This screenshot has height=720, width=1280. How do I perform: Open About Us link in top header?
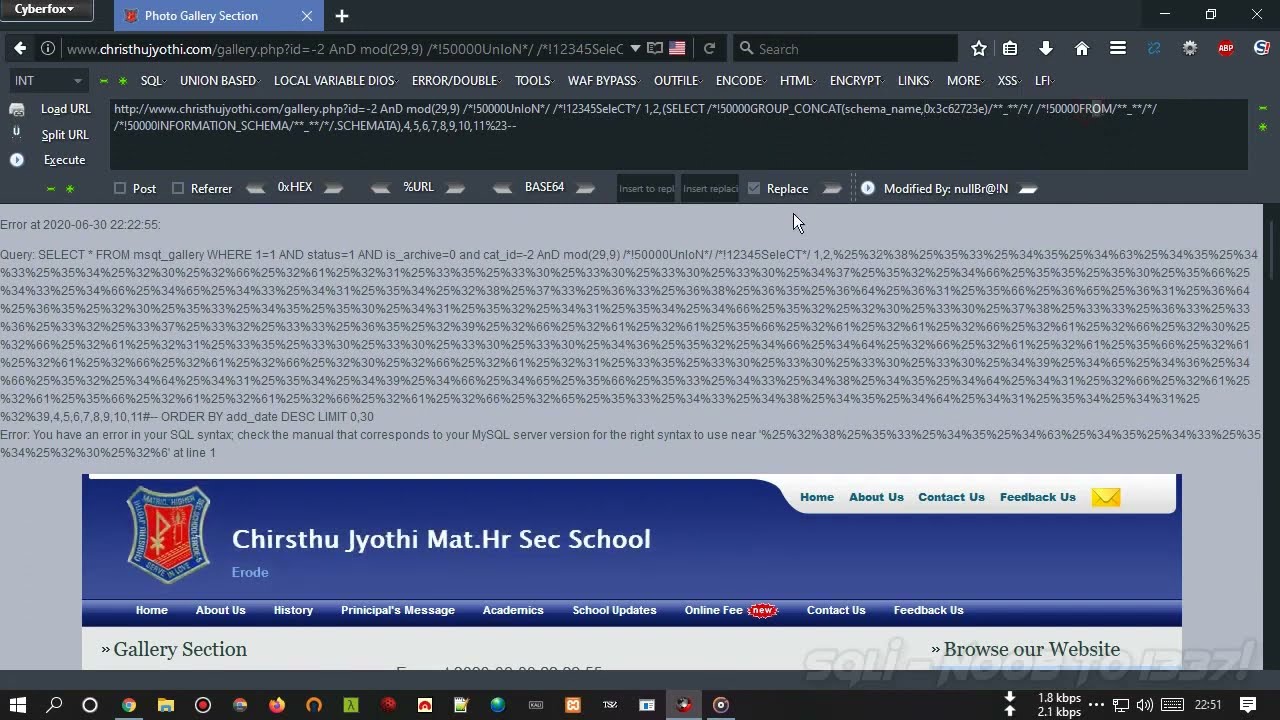pos(876,497)
